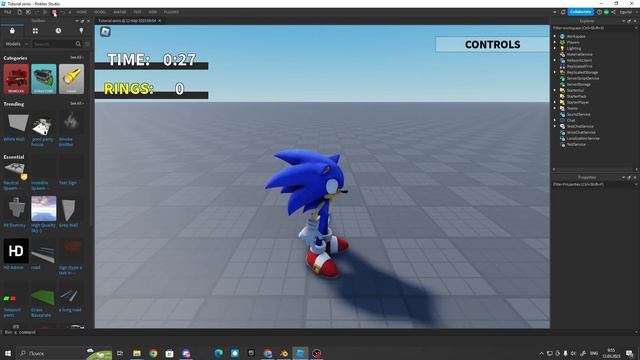The height and width of the screenshot is (360, 640).
Task: Click See All next to Categories
Action: pos(76,58)
